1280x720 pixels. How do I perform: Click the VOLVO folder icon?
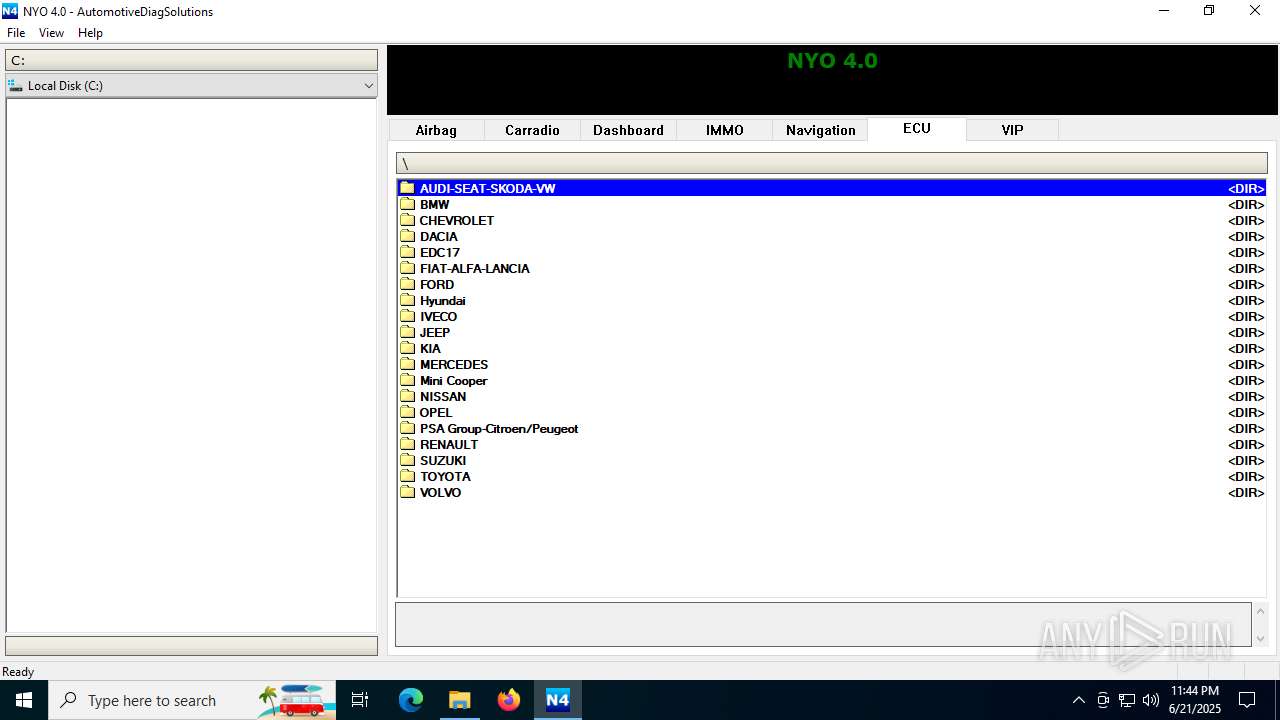(x=407, y=492)
